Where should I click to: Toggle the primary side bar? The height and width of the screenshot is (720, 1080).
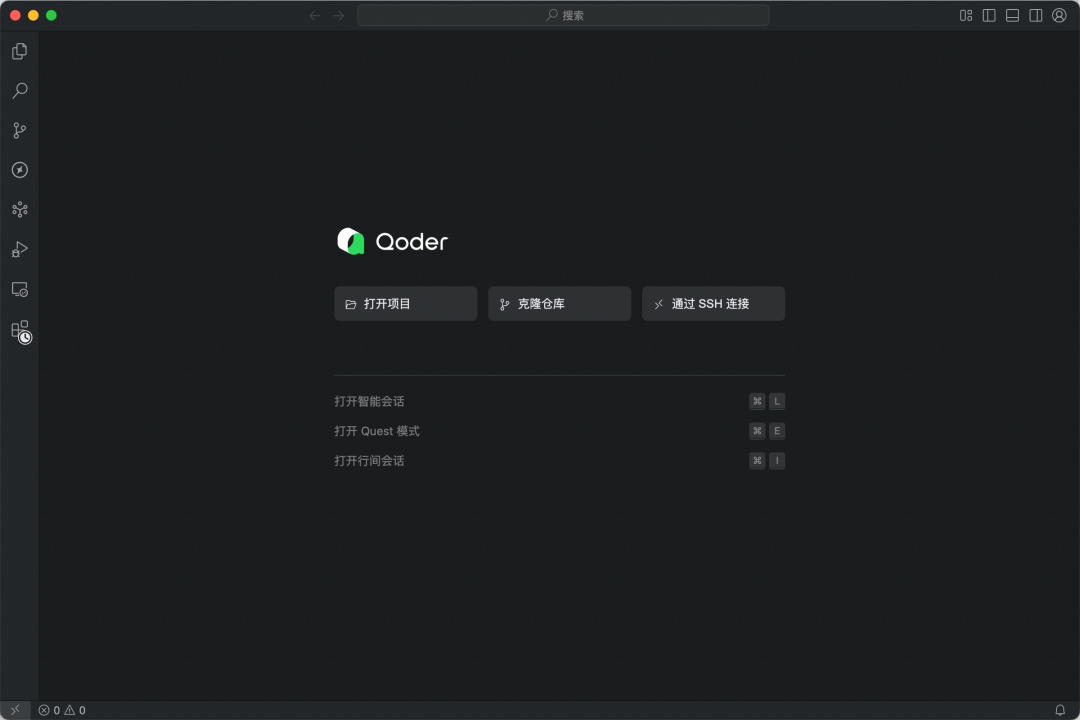[x=989, y=15]
